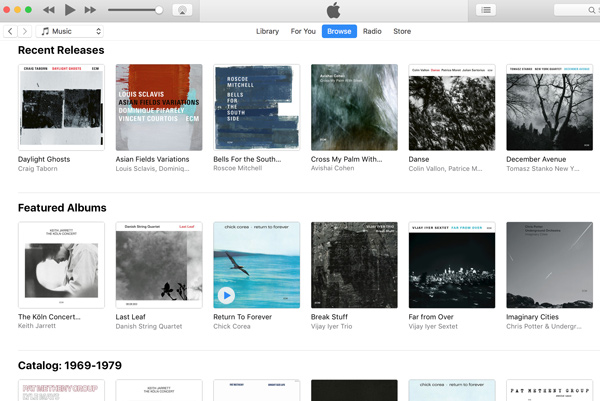Click the Chick Corea artist link

pyautogui.click(x=232, y=326)
